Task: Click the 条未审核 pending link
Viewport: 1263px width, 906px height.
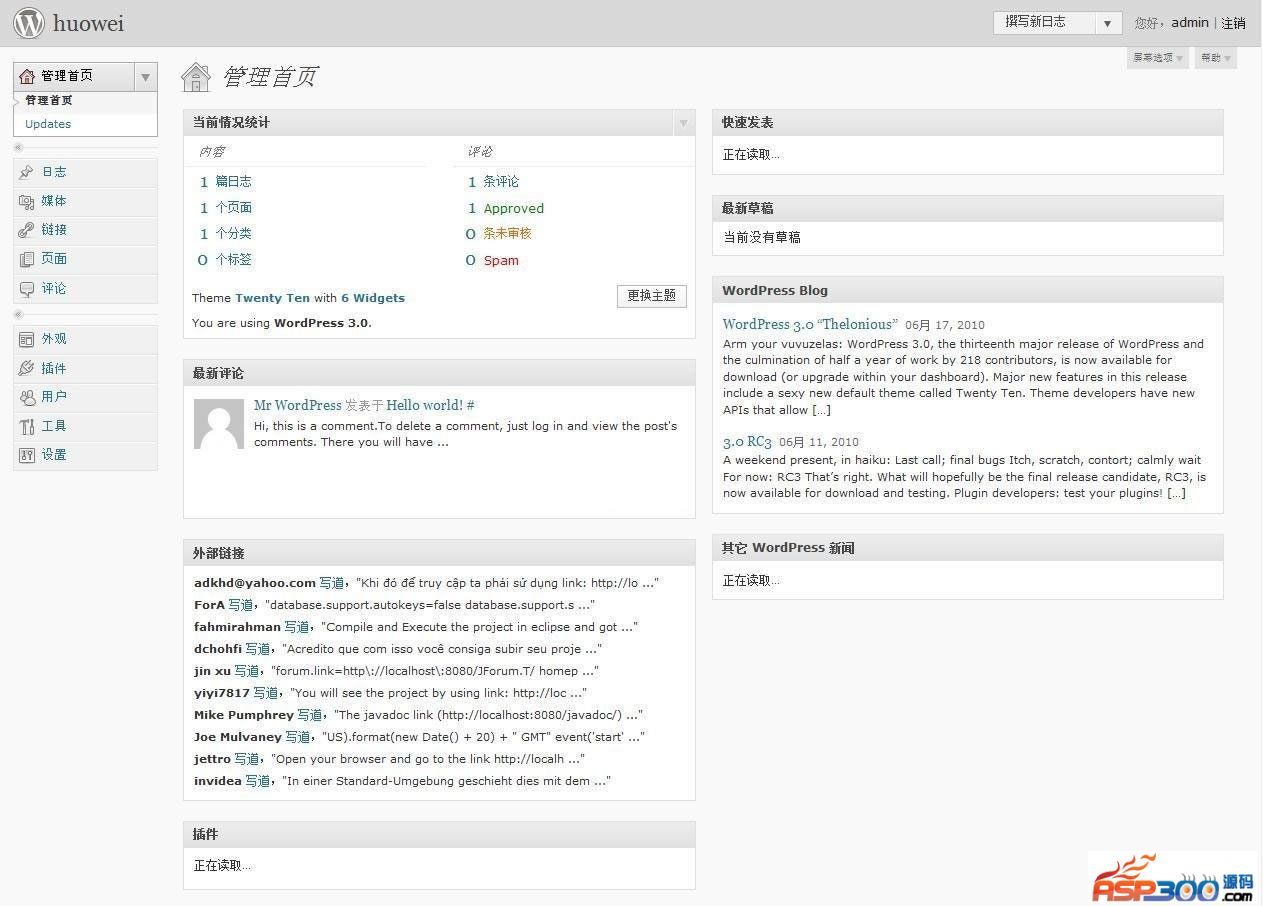Action: click(x=508, y=234)
